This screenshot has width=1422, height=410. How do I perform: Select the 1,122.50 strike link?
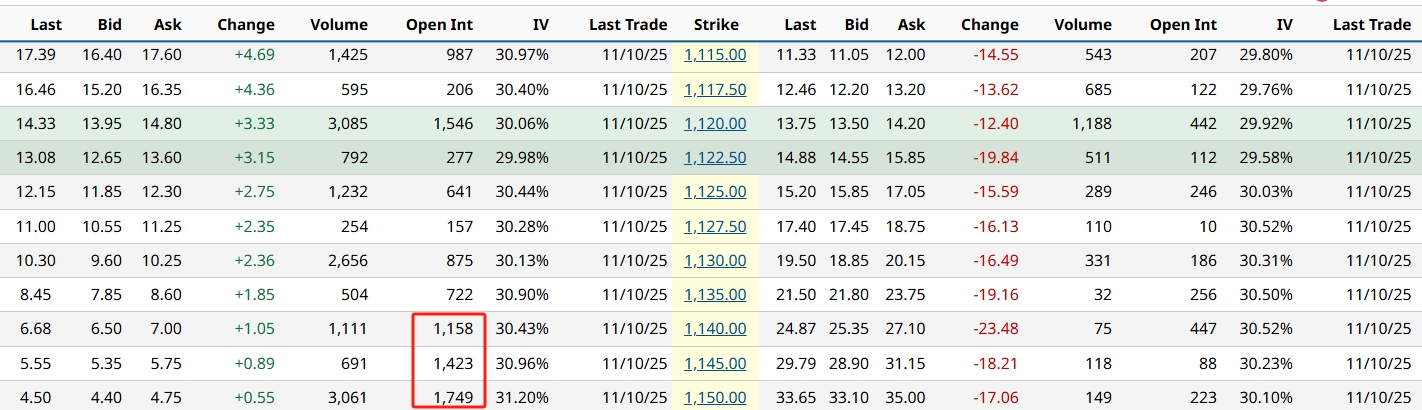[x=715, y=158]
